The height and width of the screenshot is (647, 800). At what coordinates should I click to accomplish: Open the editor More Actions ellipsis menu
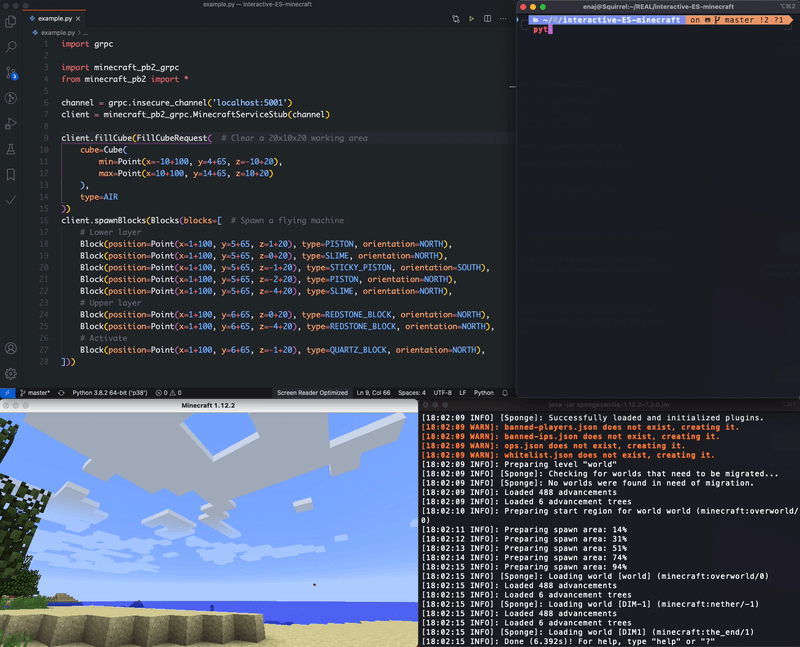coord(503,19)
